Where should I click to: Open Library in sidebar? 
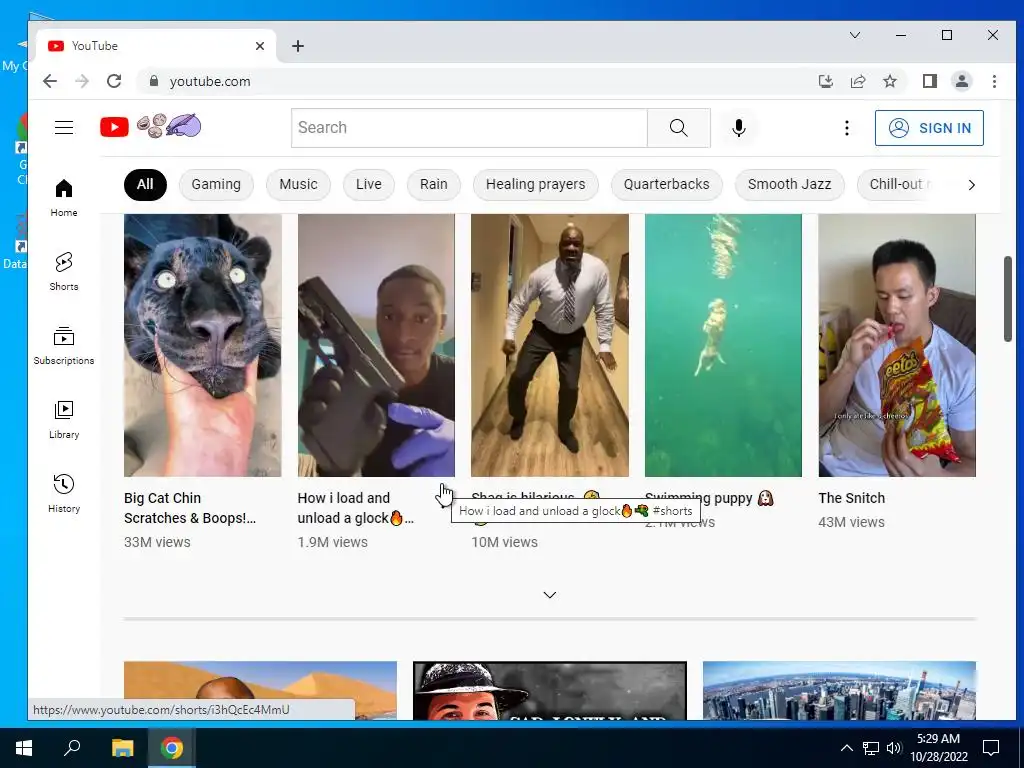point(64,420)
